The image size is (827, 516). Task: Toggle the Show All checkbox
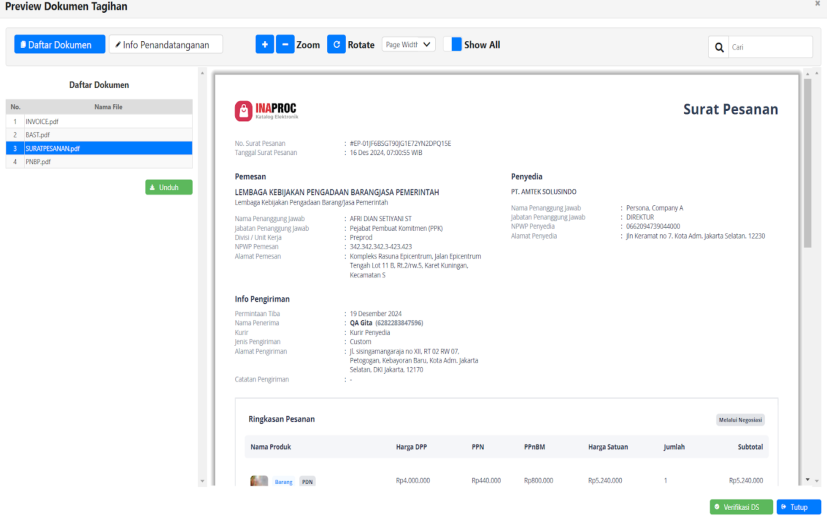point(456,45)
